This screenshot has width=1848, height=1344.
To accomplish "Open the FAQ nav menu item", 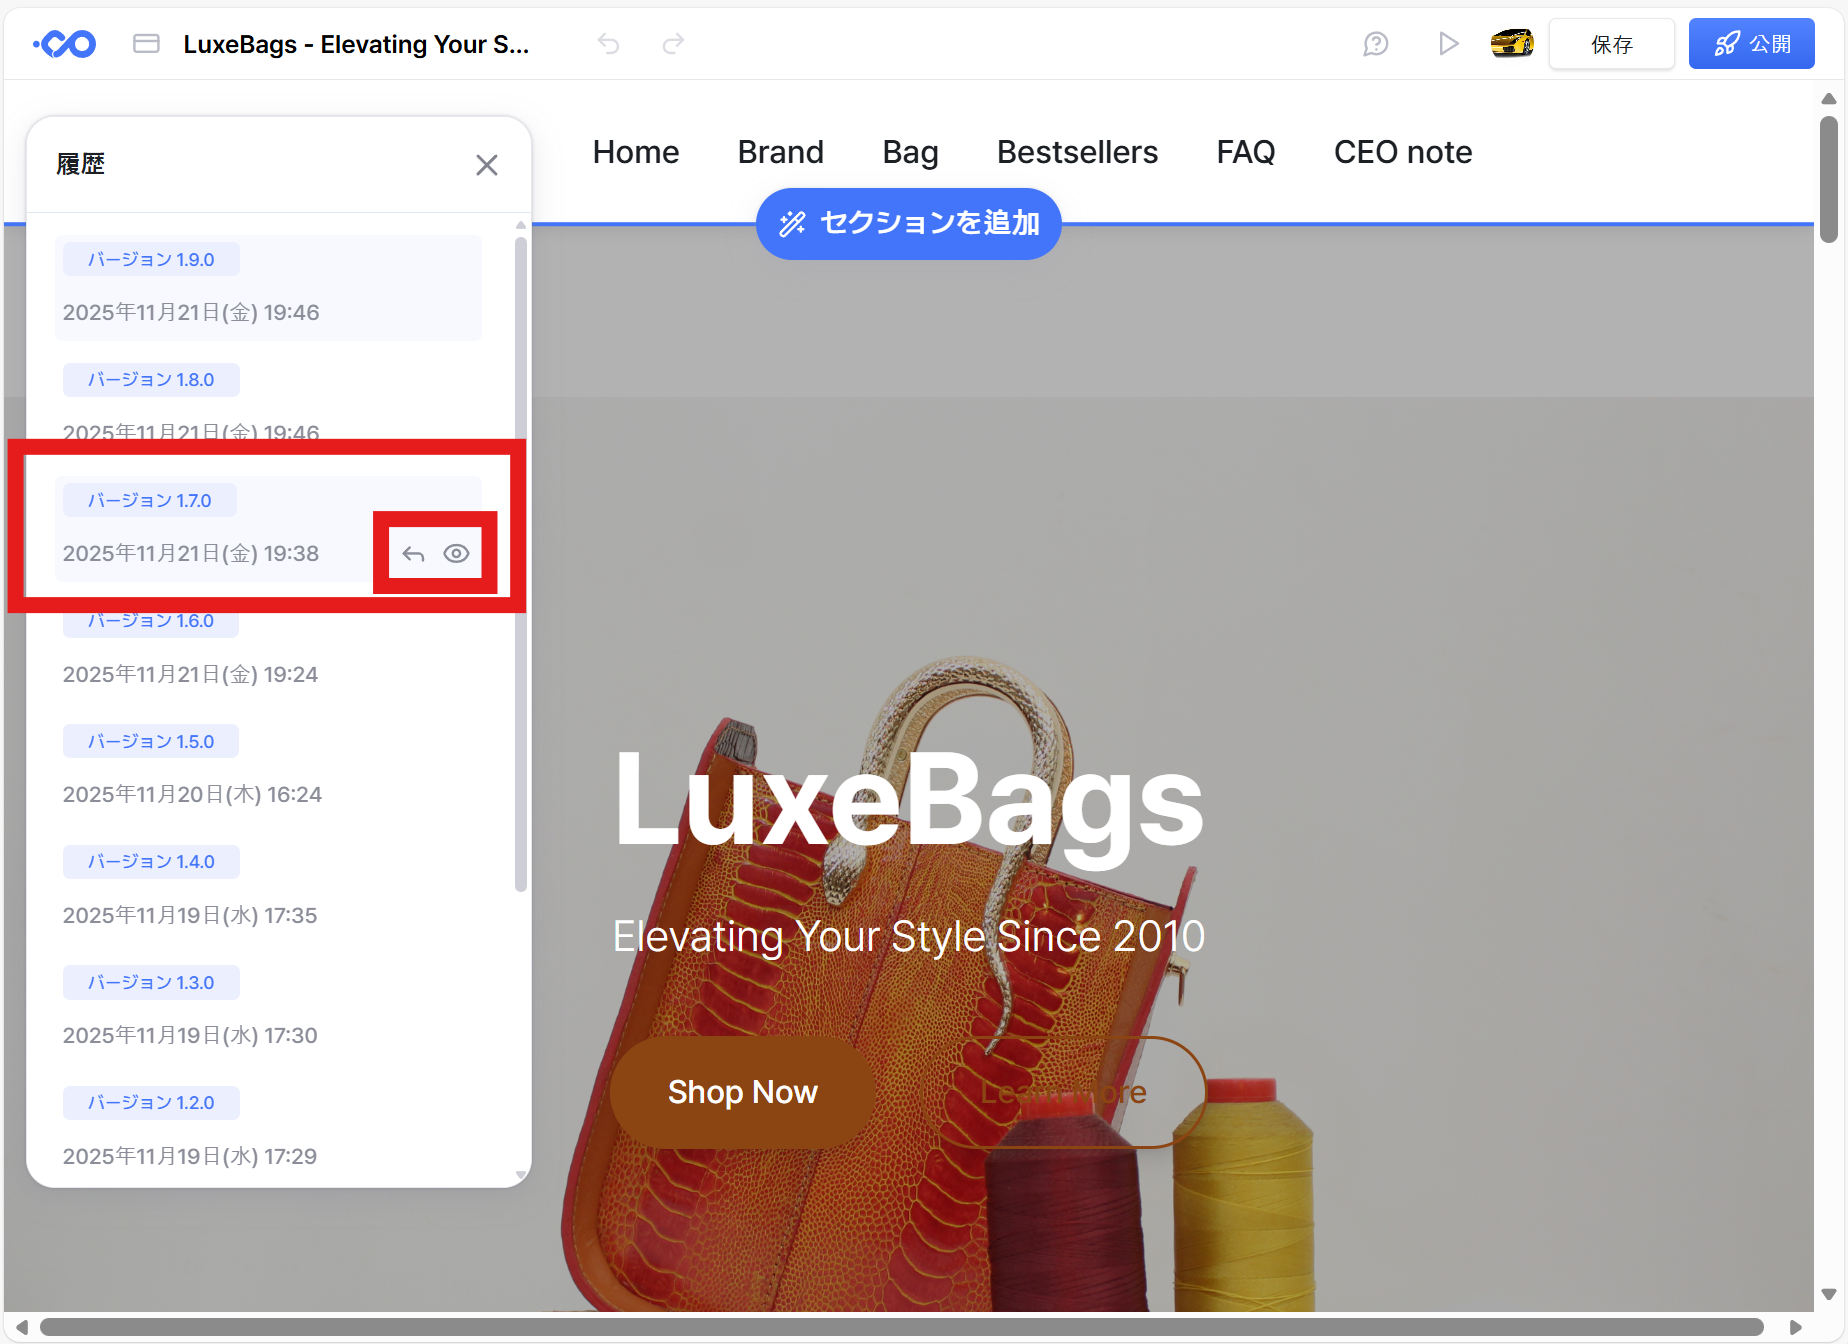I will point(1246,152).
